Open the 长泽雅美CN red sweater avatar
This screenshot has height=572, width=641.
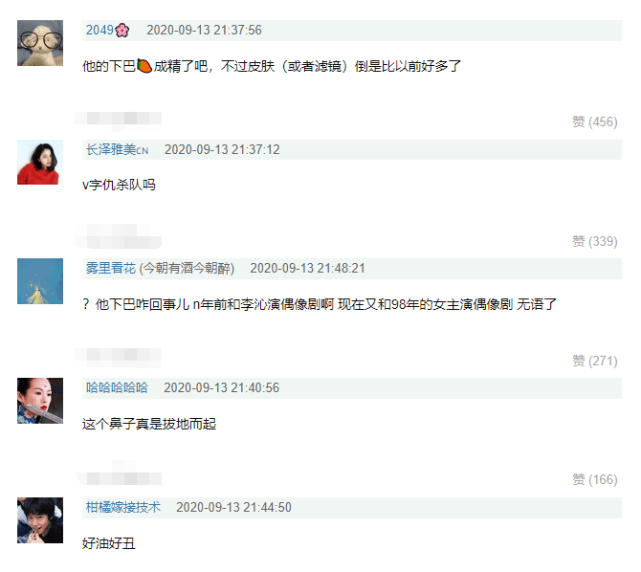pos(40,162)
